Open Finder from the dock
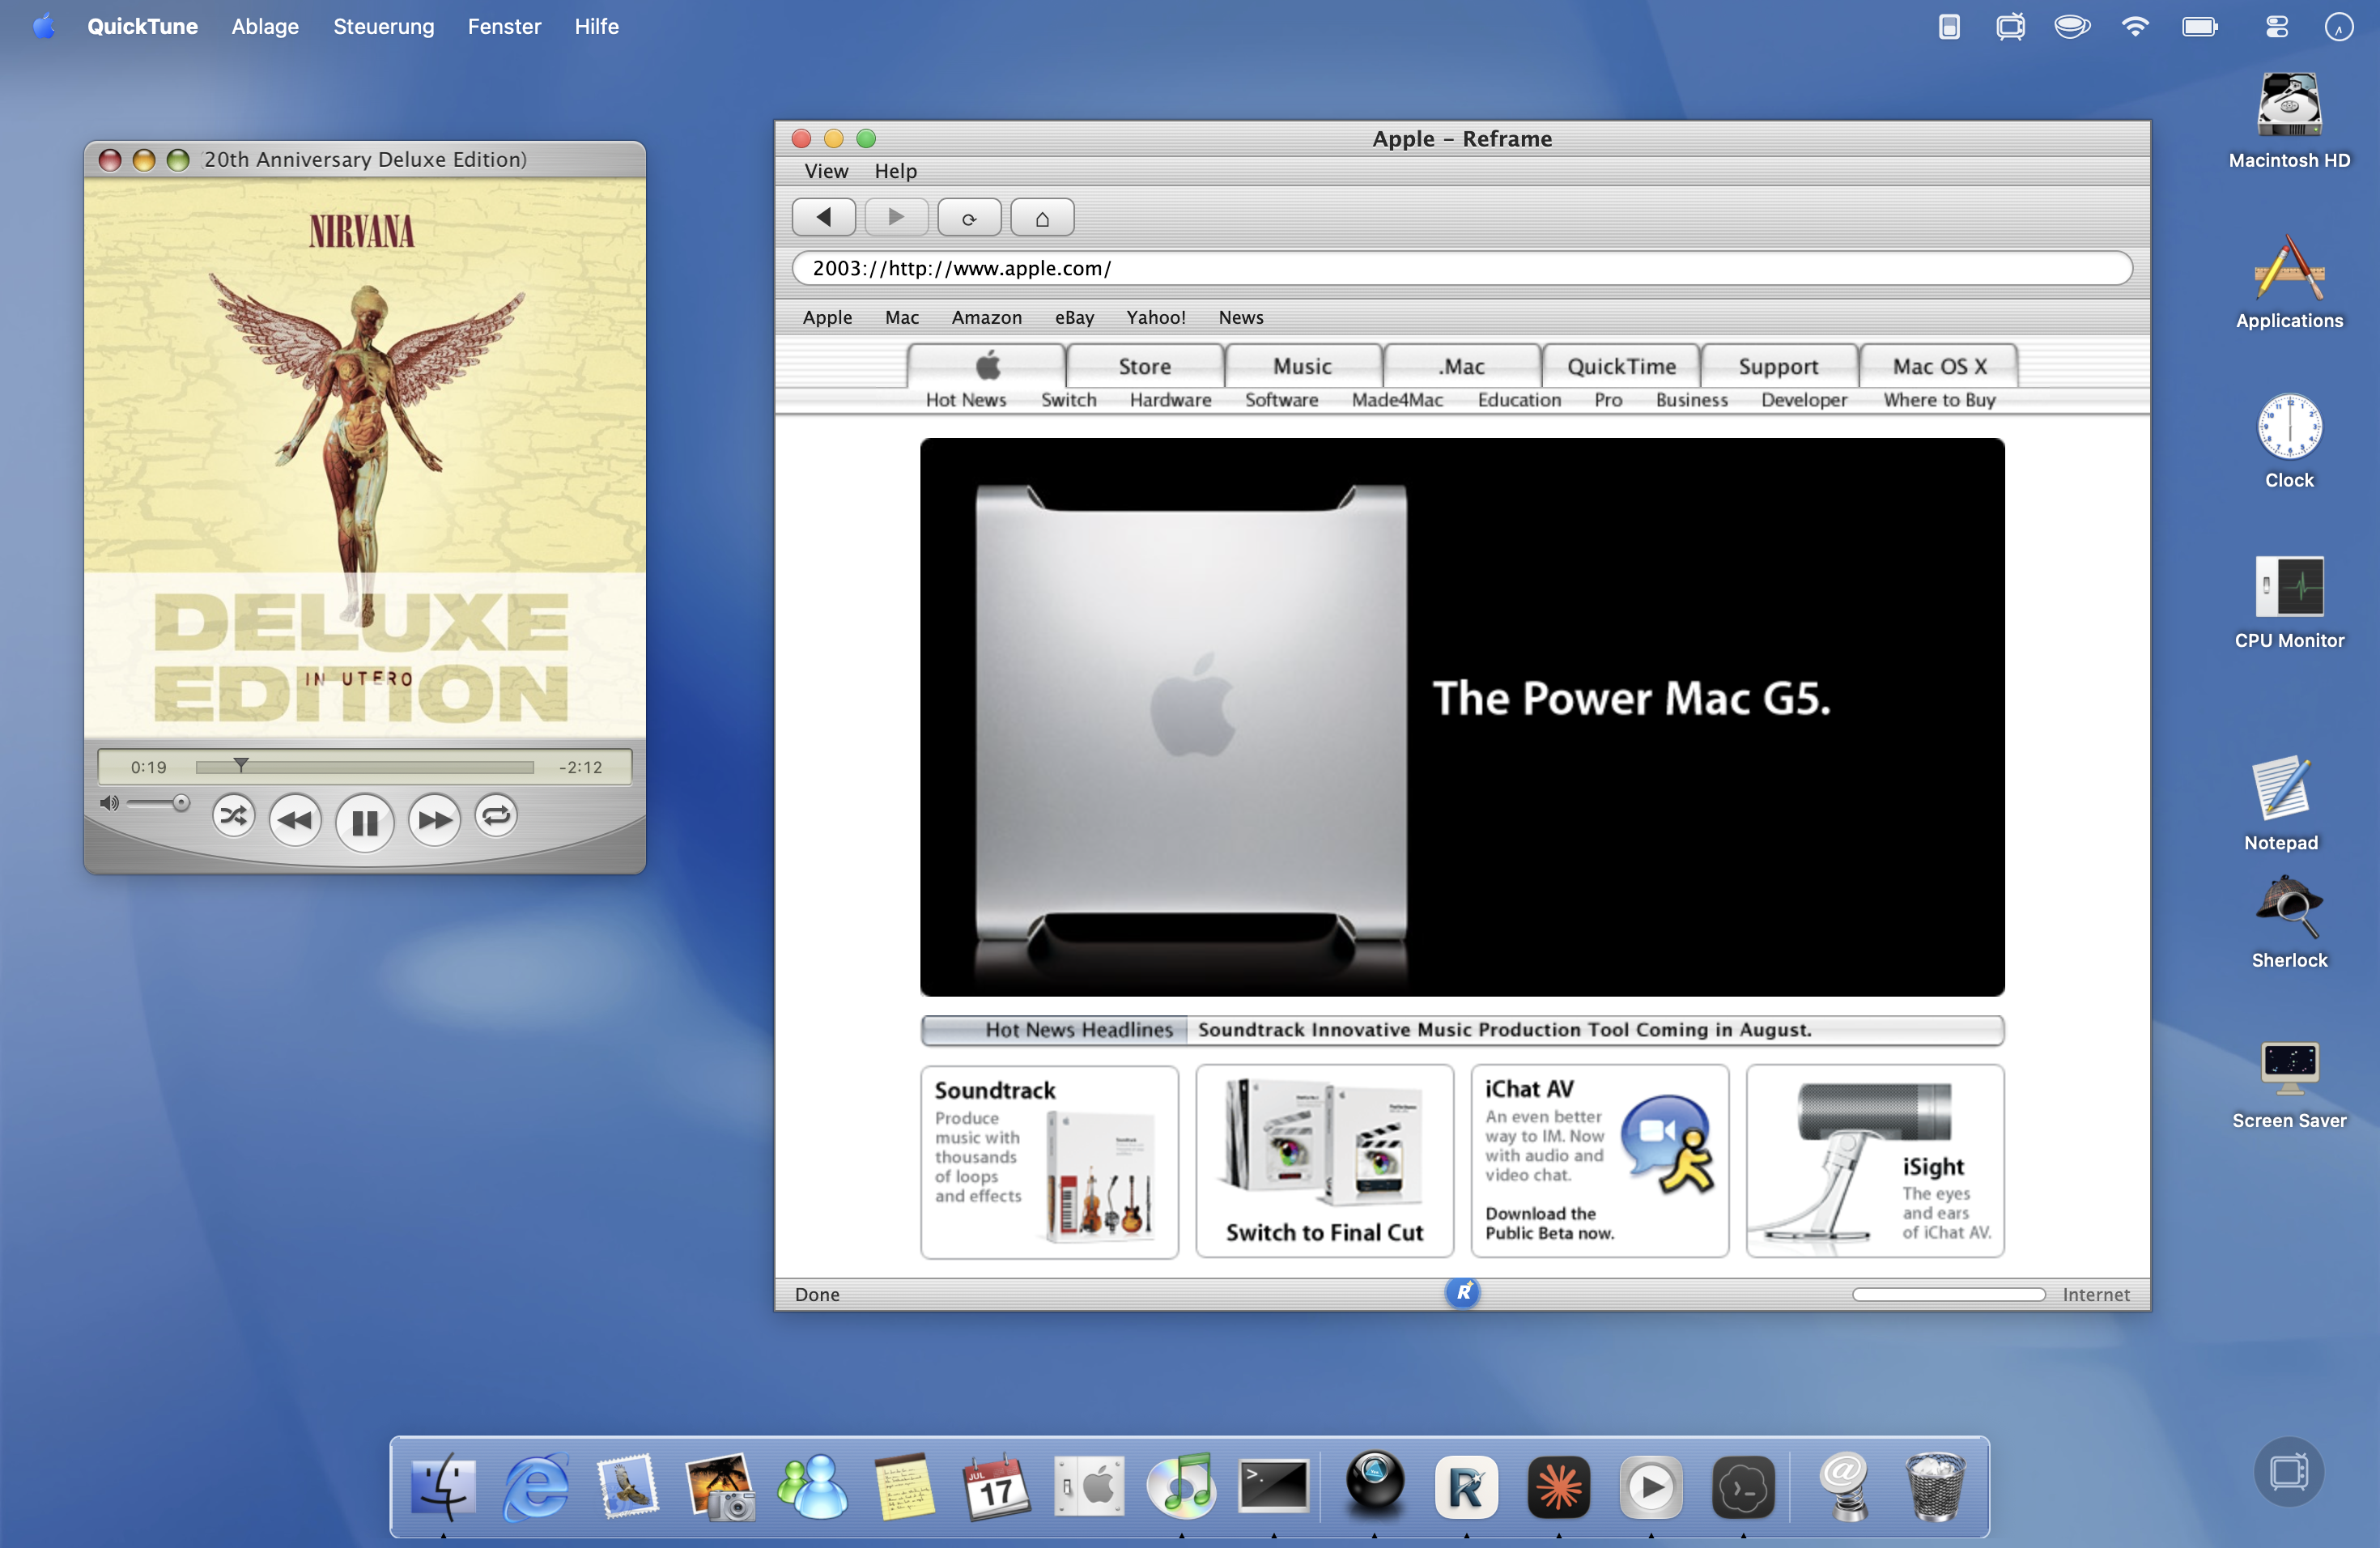This screenshot has width=2380, height=1548. click(x=443, y=1486)
